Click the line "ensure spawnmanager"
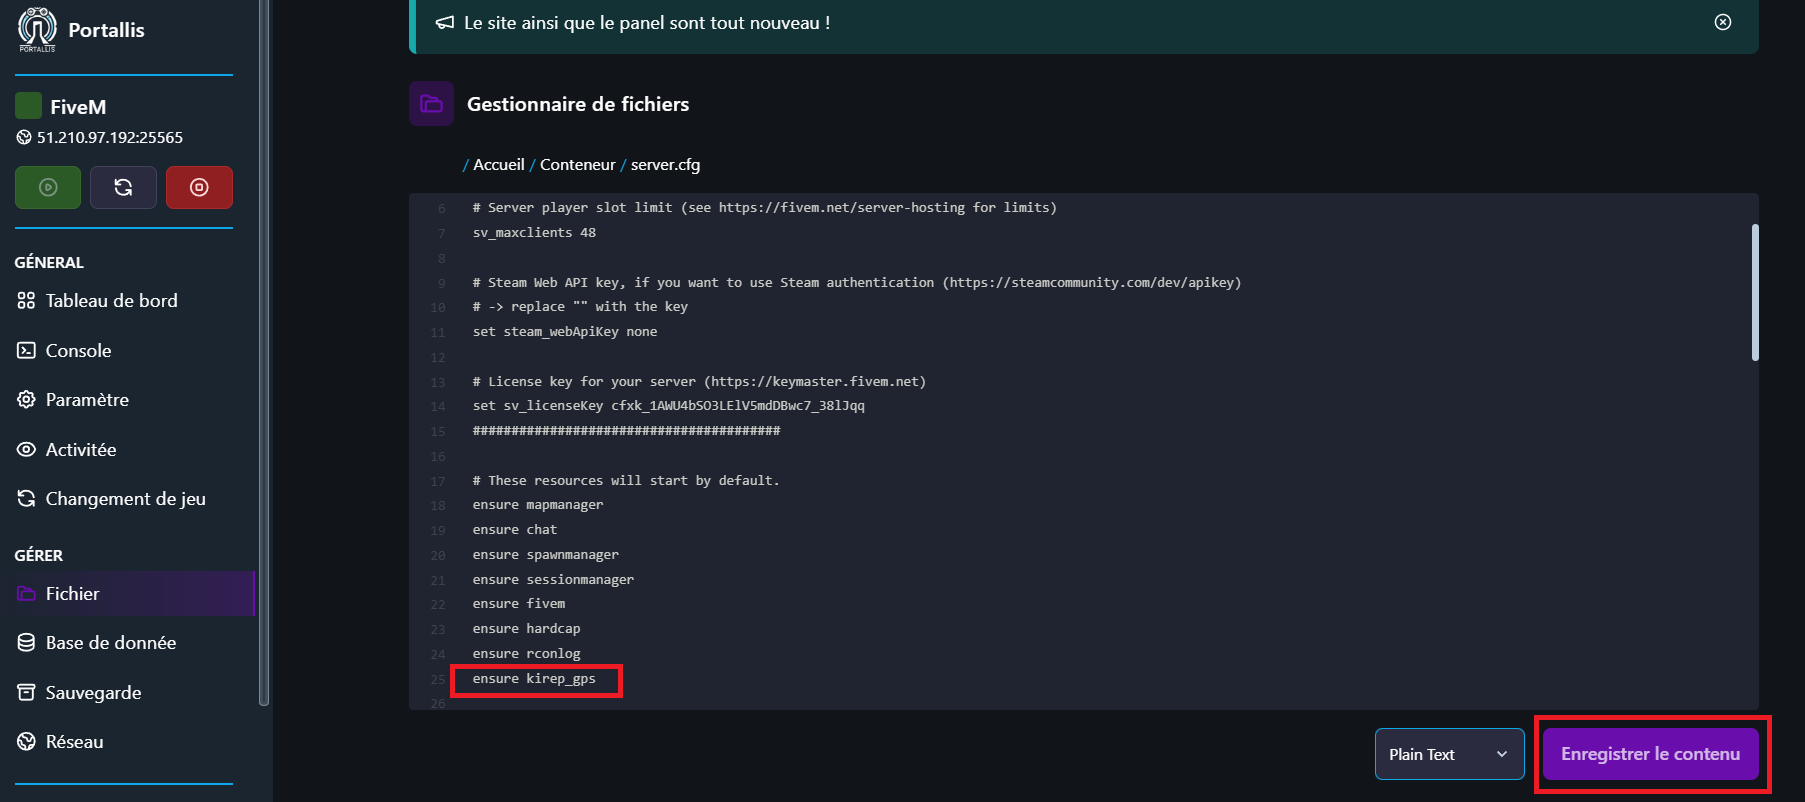1805x802 pixels. (x=546, y=555)
